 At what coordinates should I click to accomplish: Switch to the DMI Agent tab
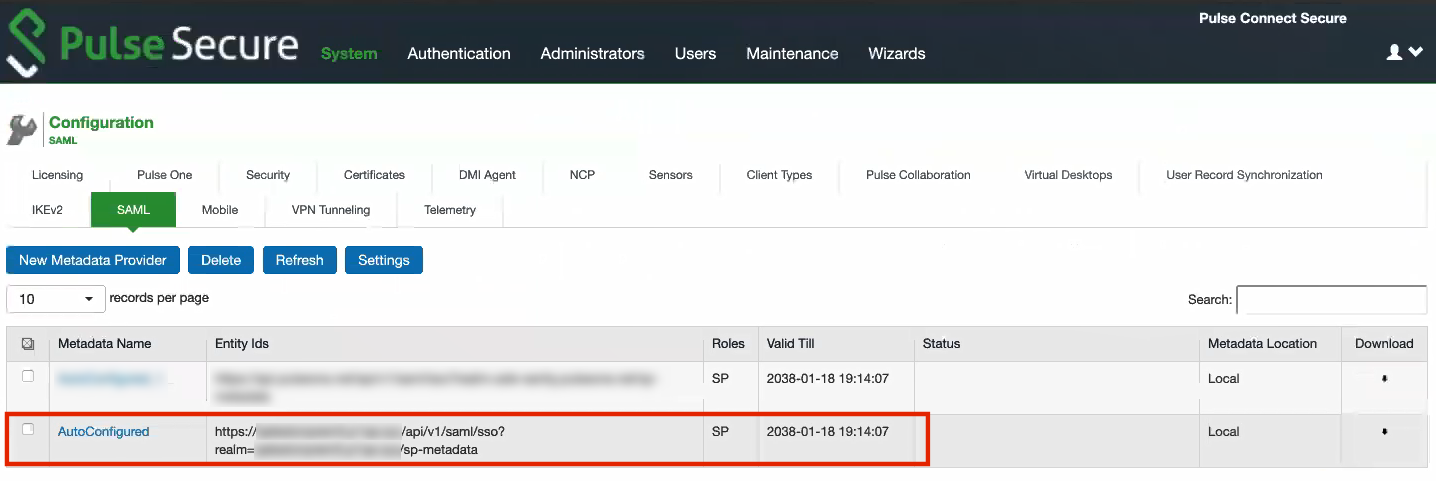[487, 175]
